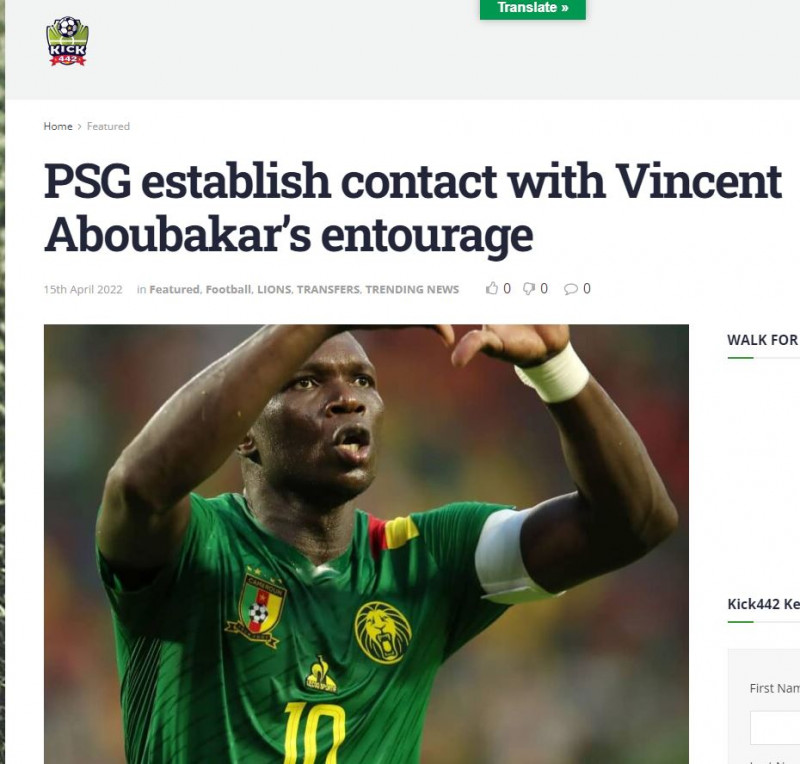Image resolution: width=800 pixels, height=764 pixels.
Task: Open the featured Aboubakar article image
Action: coord(366,544)
